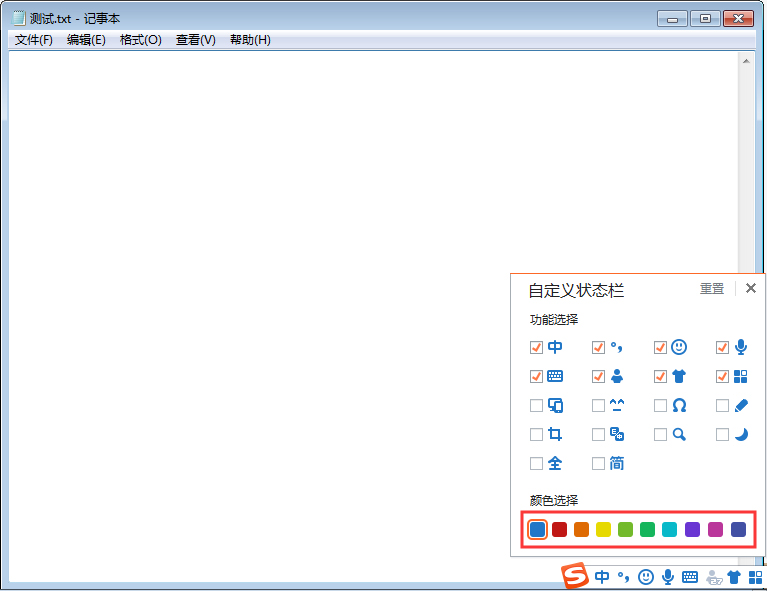767x591 pixels.
Task: Click the punctuation icon on the status bar
Action: pos(624,577)
